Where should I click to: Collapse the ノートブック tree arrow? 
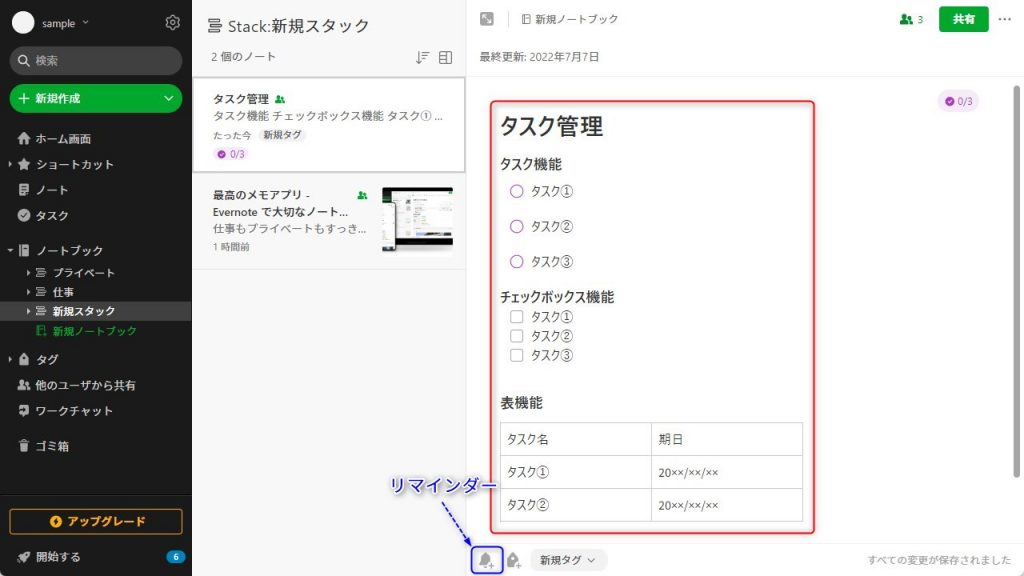click(x=10, y=250)
